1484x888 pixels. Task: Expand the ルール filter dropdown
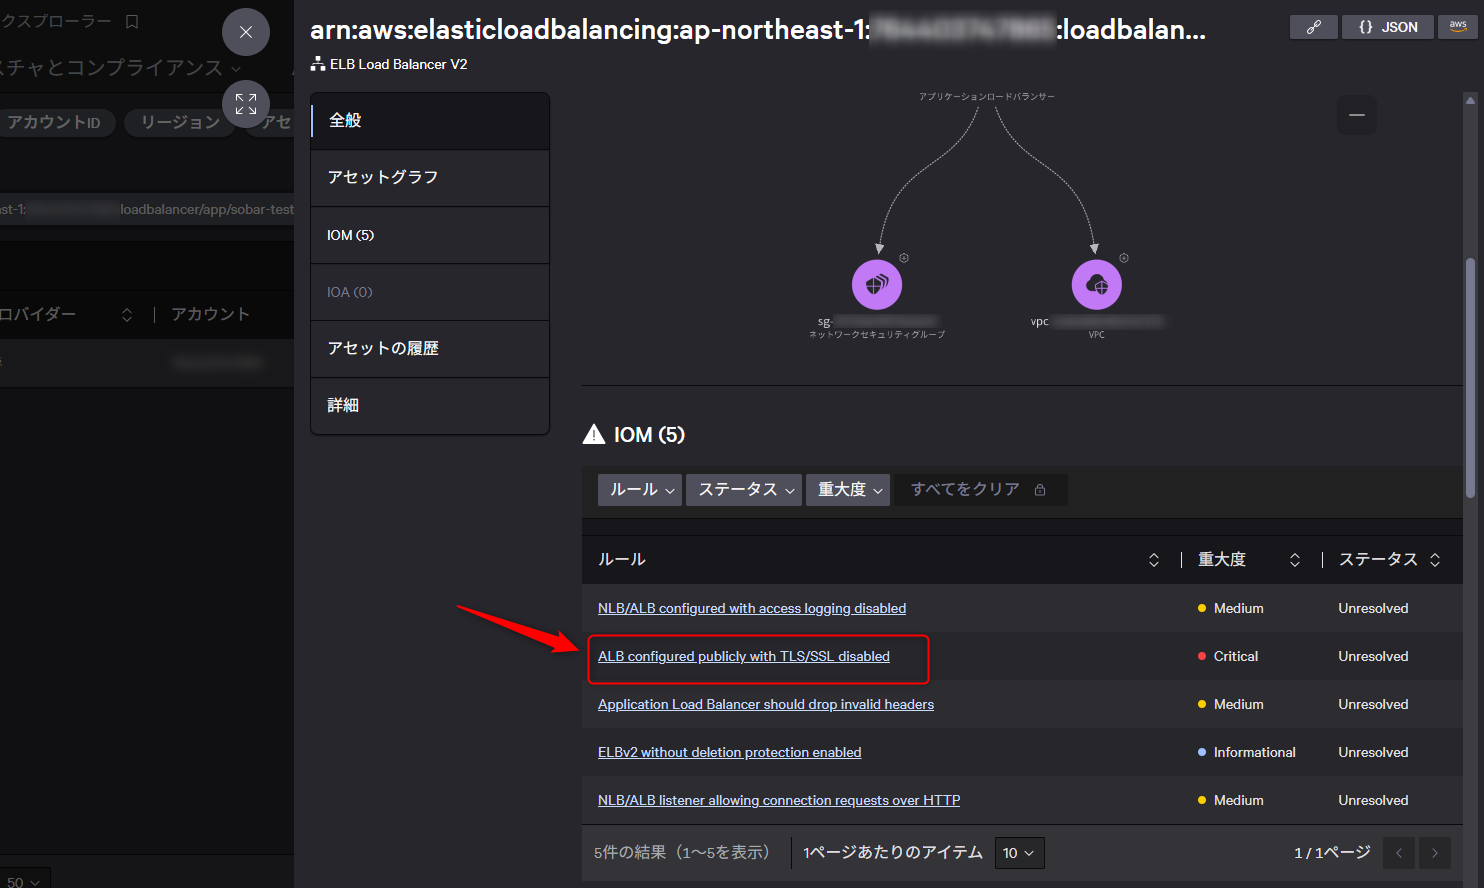pyautogui.click(x=640, y=490)
